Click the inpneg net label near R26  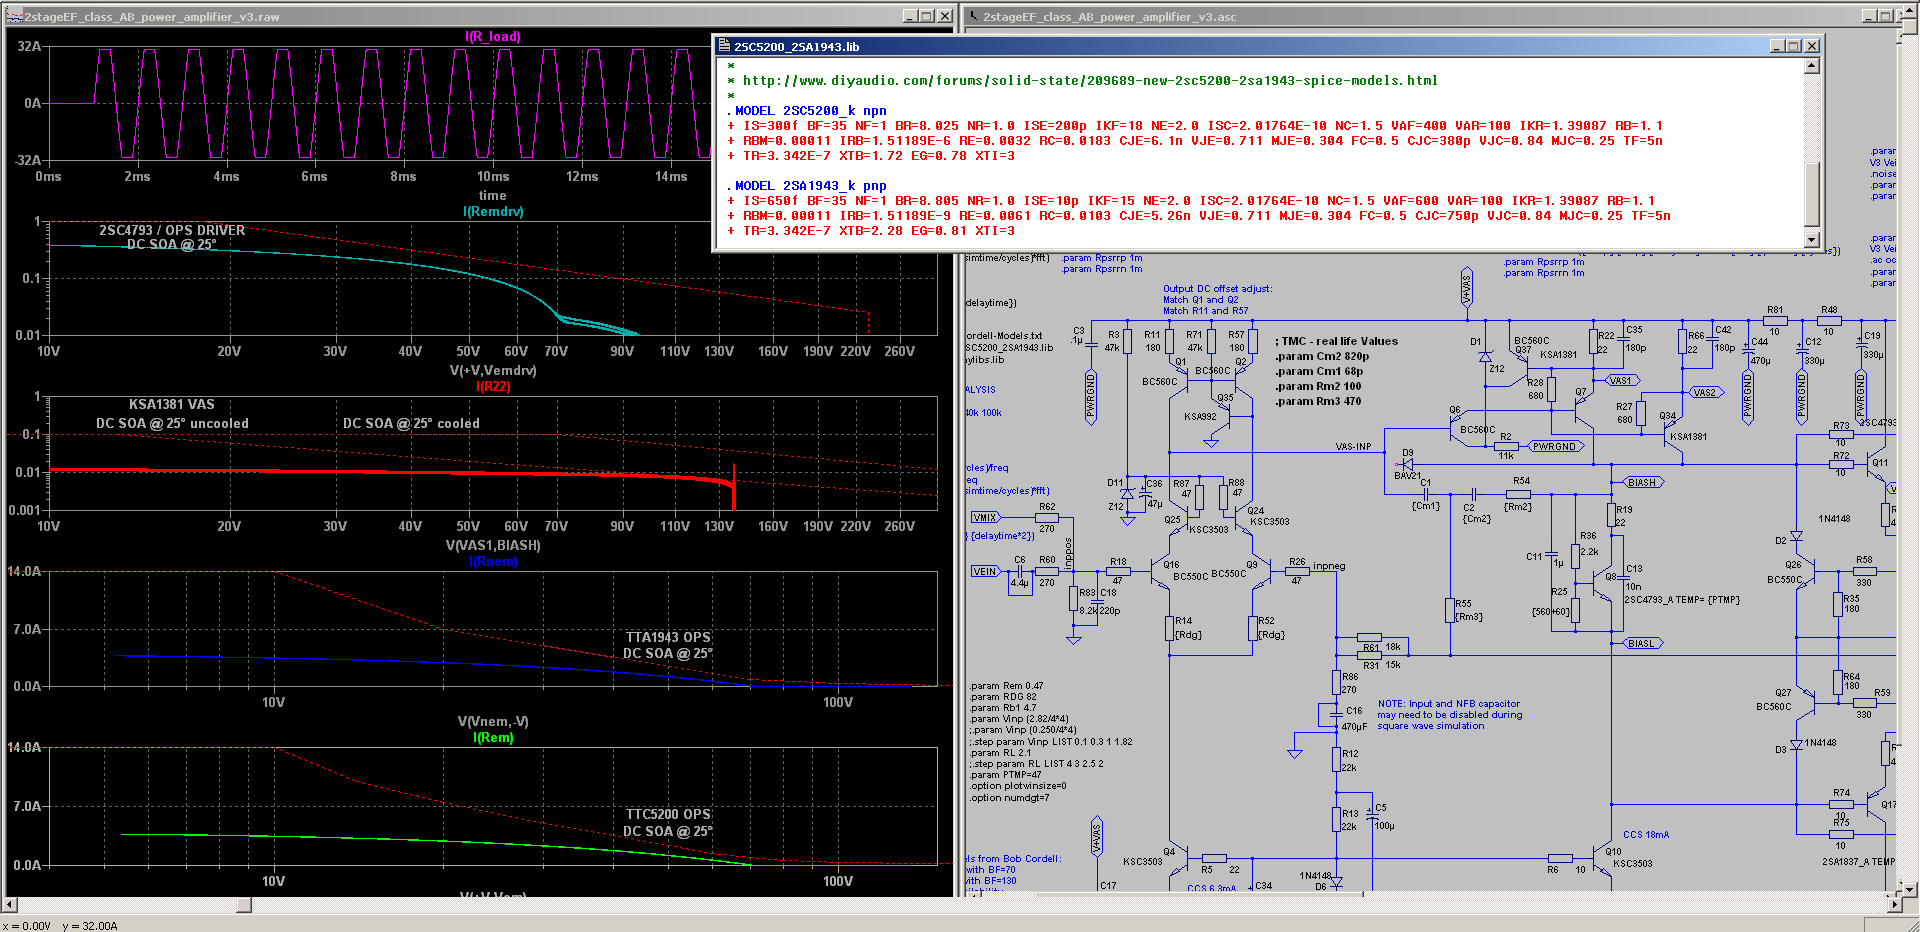[1329, 567]
